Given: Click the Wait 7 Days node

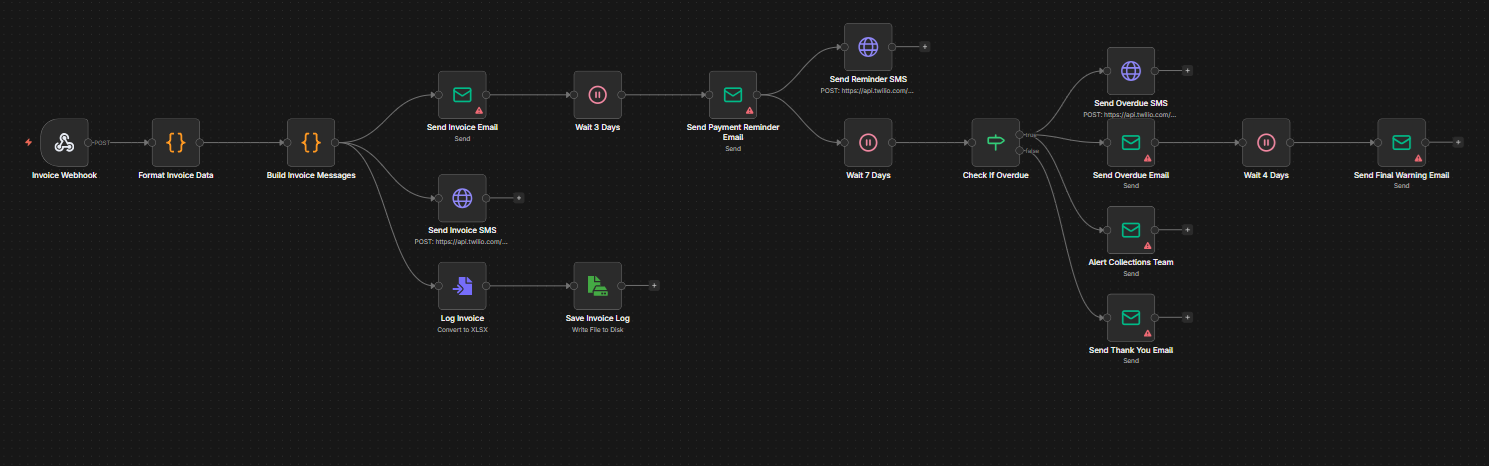Looking at the screenshot, I should [x=868, y=143].
